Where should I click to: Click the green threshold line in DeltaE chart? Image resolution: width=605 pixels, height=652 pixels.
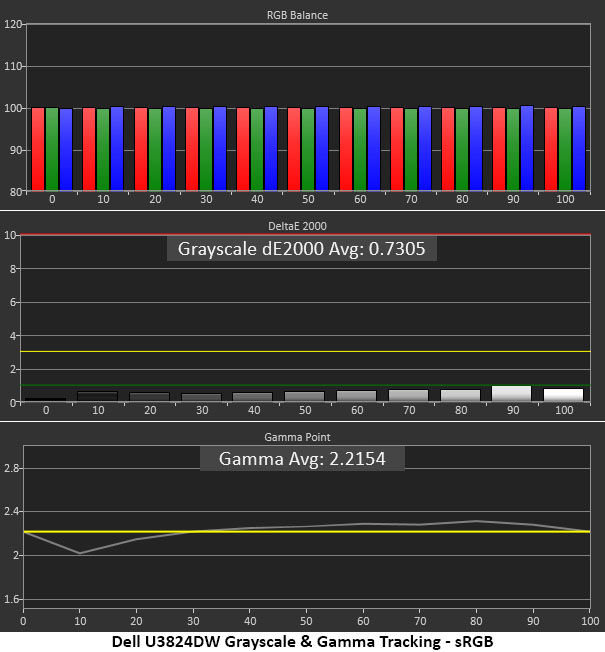point(305,385)
